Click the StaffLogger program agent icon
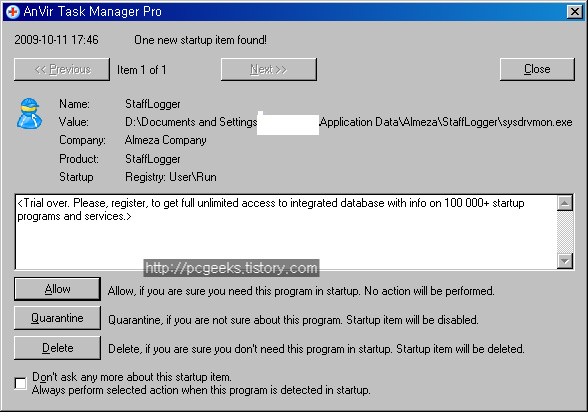Image resolution: width=588 pixels, height=412 pixels. (x=29, y=114)
